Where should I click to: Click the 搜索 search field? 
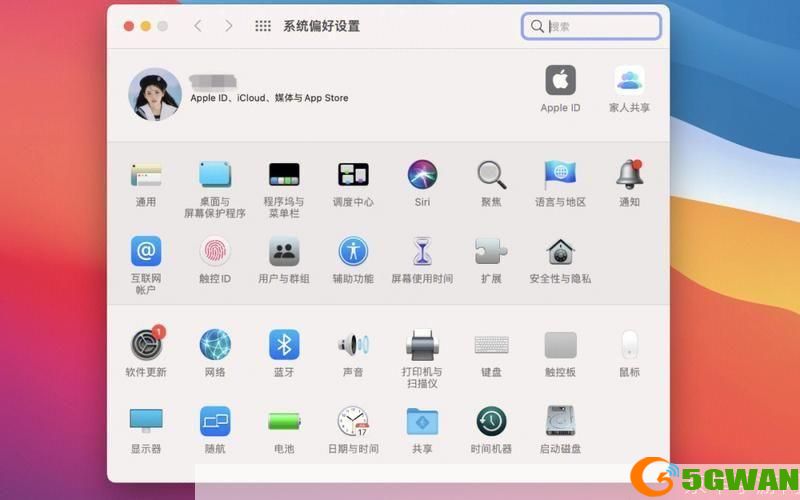[591, 26]
